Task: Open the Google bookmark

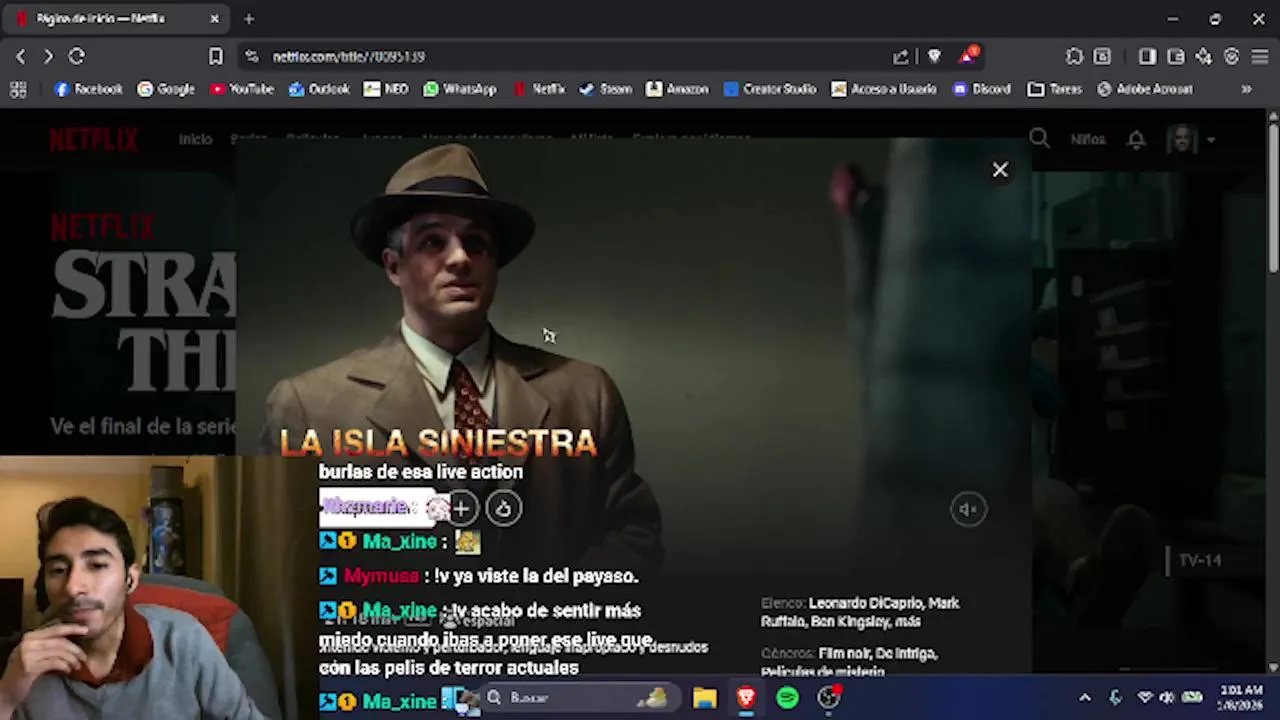Action: [166, 89]
